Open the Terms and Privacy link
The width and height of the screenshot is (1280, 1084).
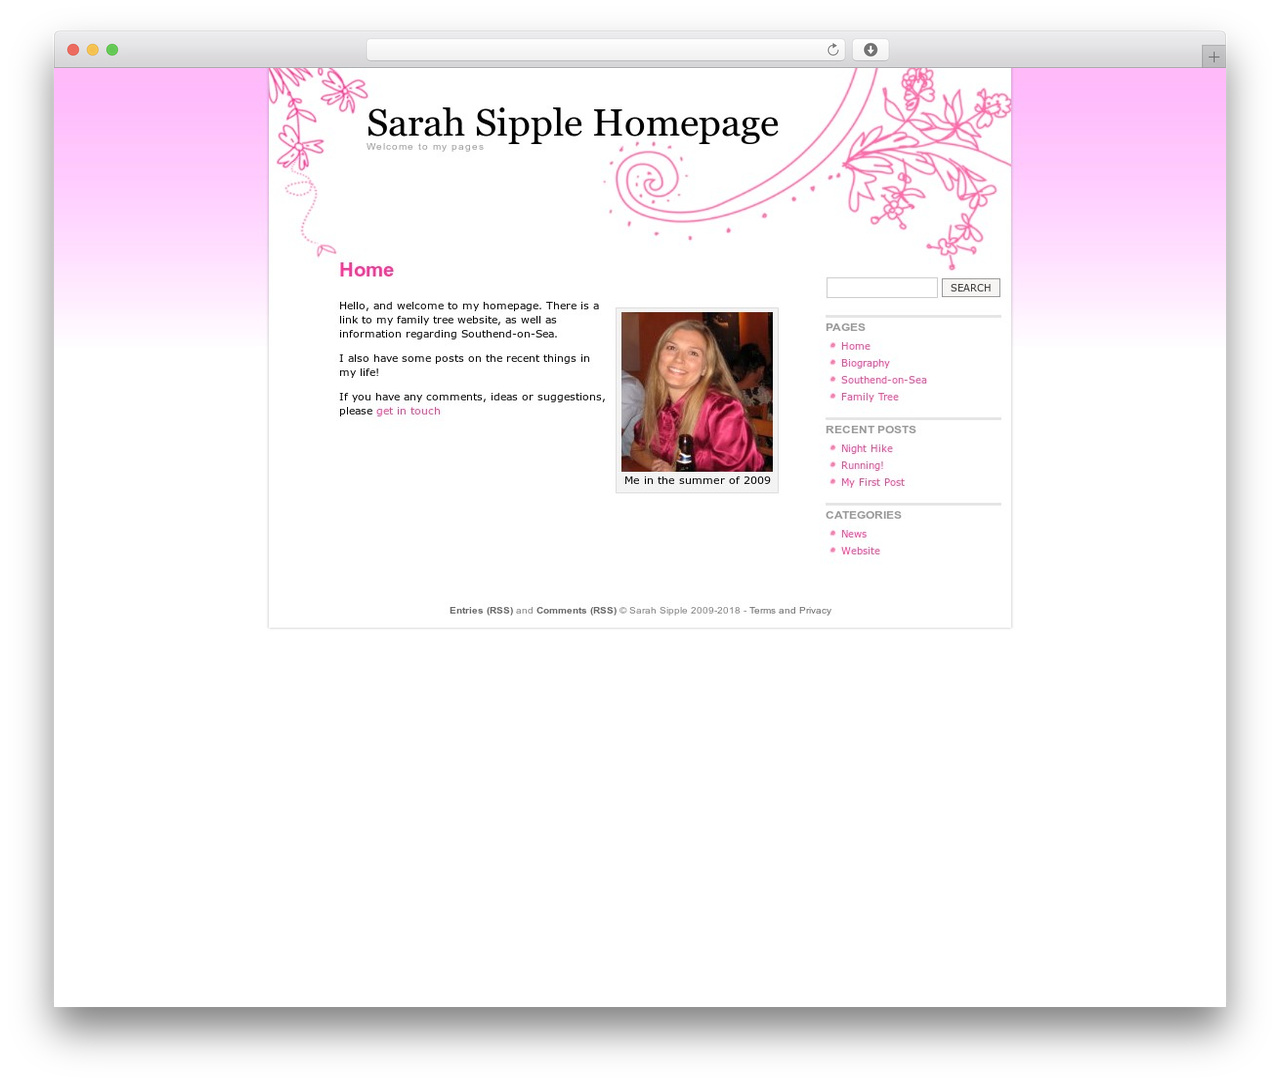point(790,610)
